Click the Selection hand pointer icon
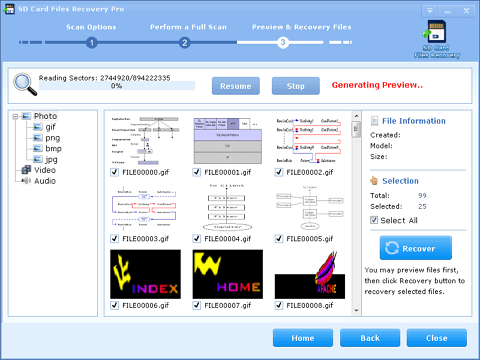 (x=374, y=181)
